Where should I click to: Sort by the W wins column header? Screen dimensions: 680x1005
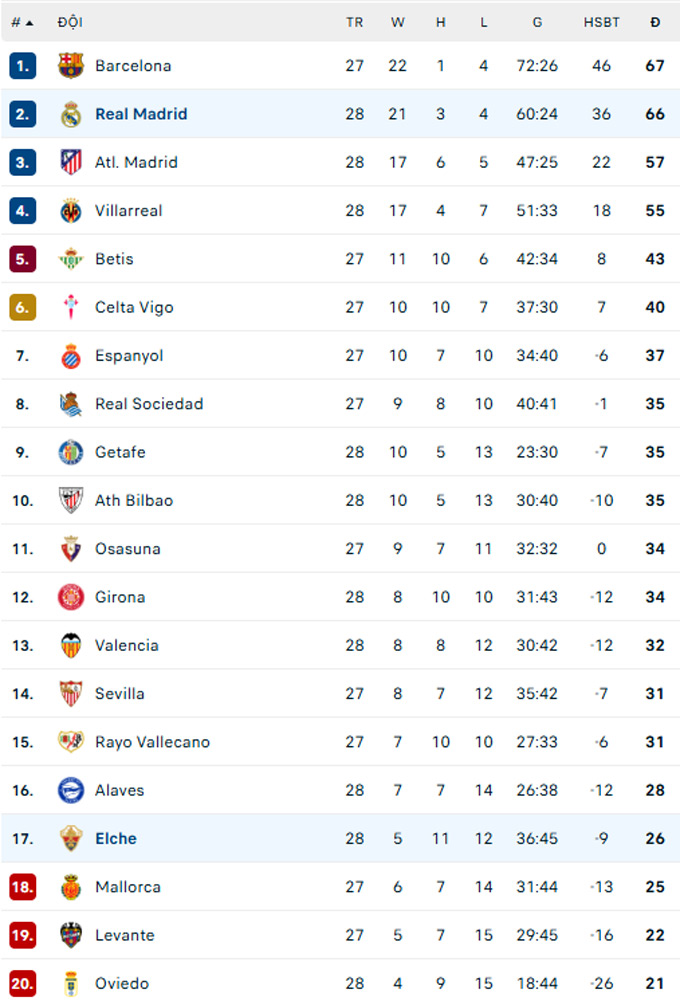pos(398,22)
